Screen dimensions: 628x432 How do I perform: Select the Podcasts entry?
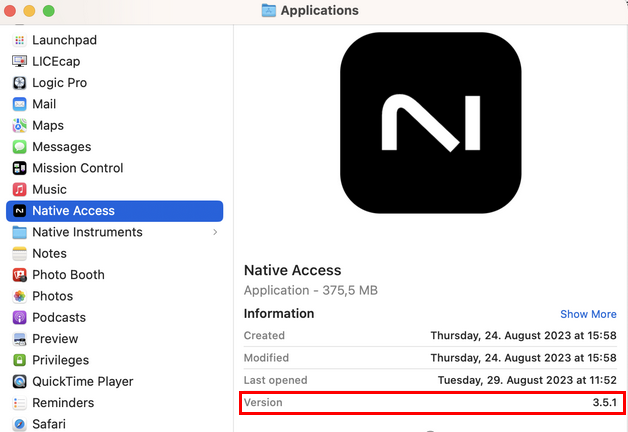click(115, 317)
